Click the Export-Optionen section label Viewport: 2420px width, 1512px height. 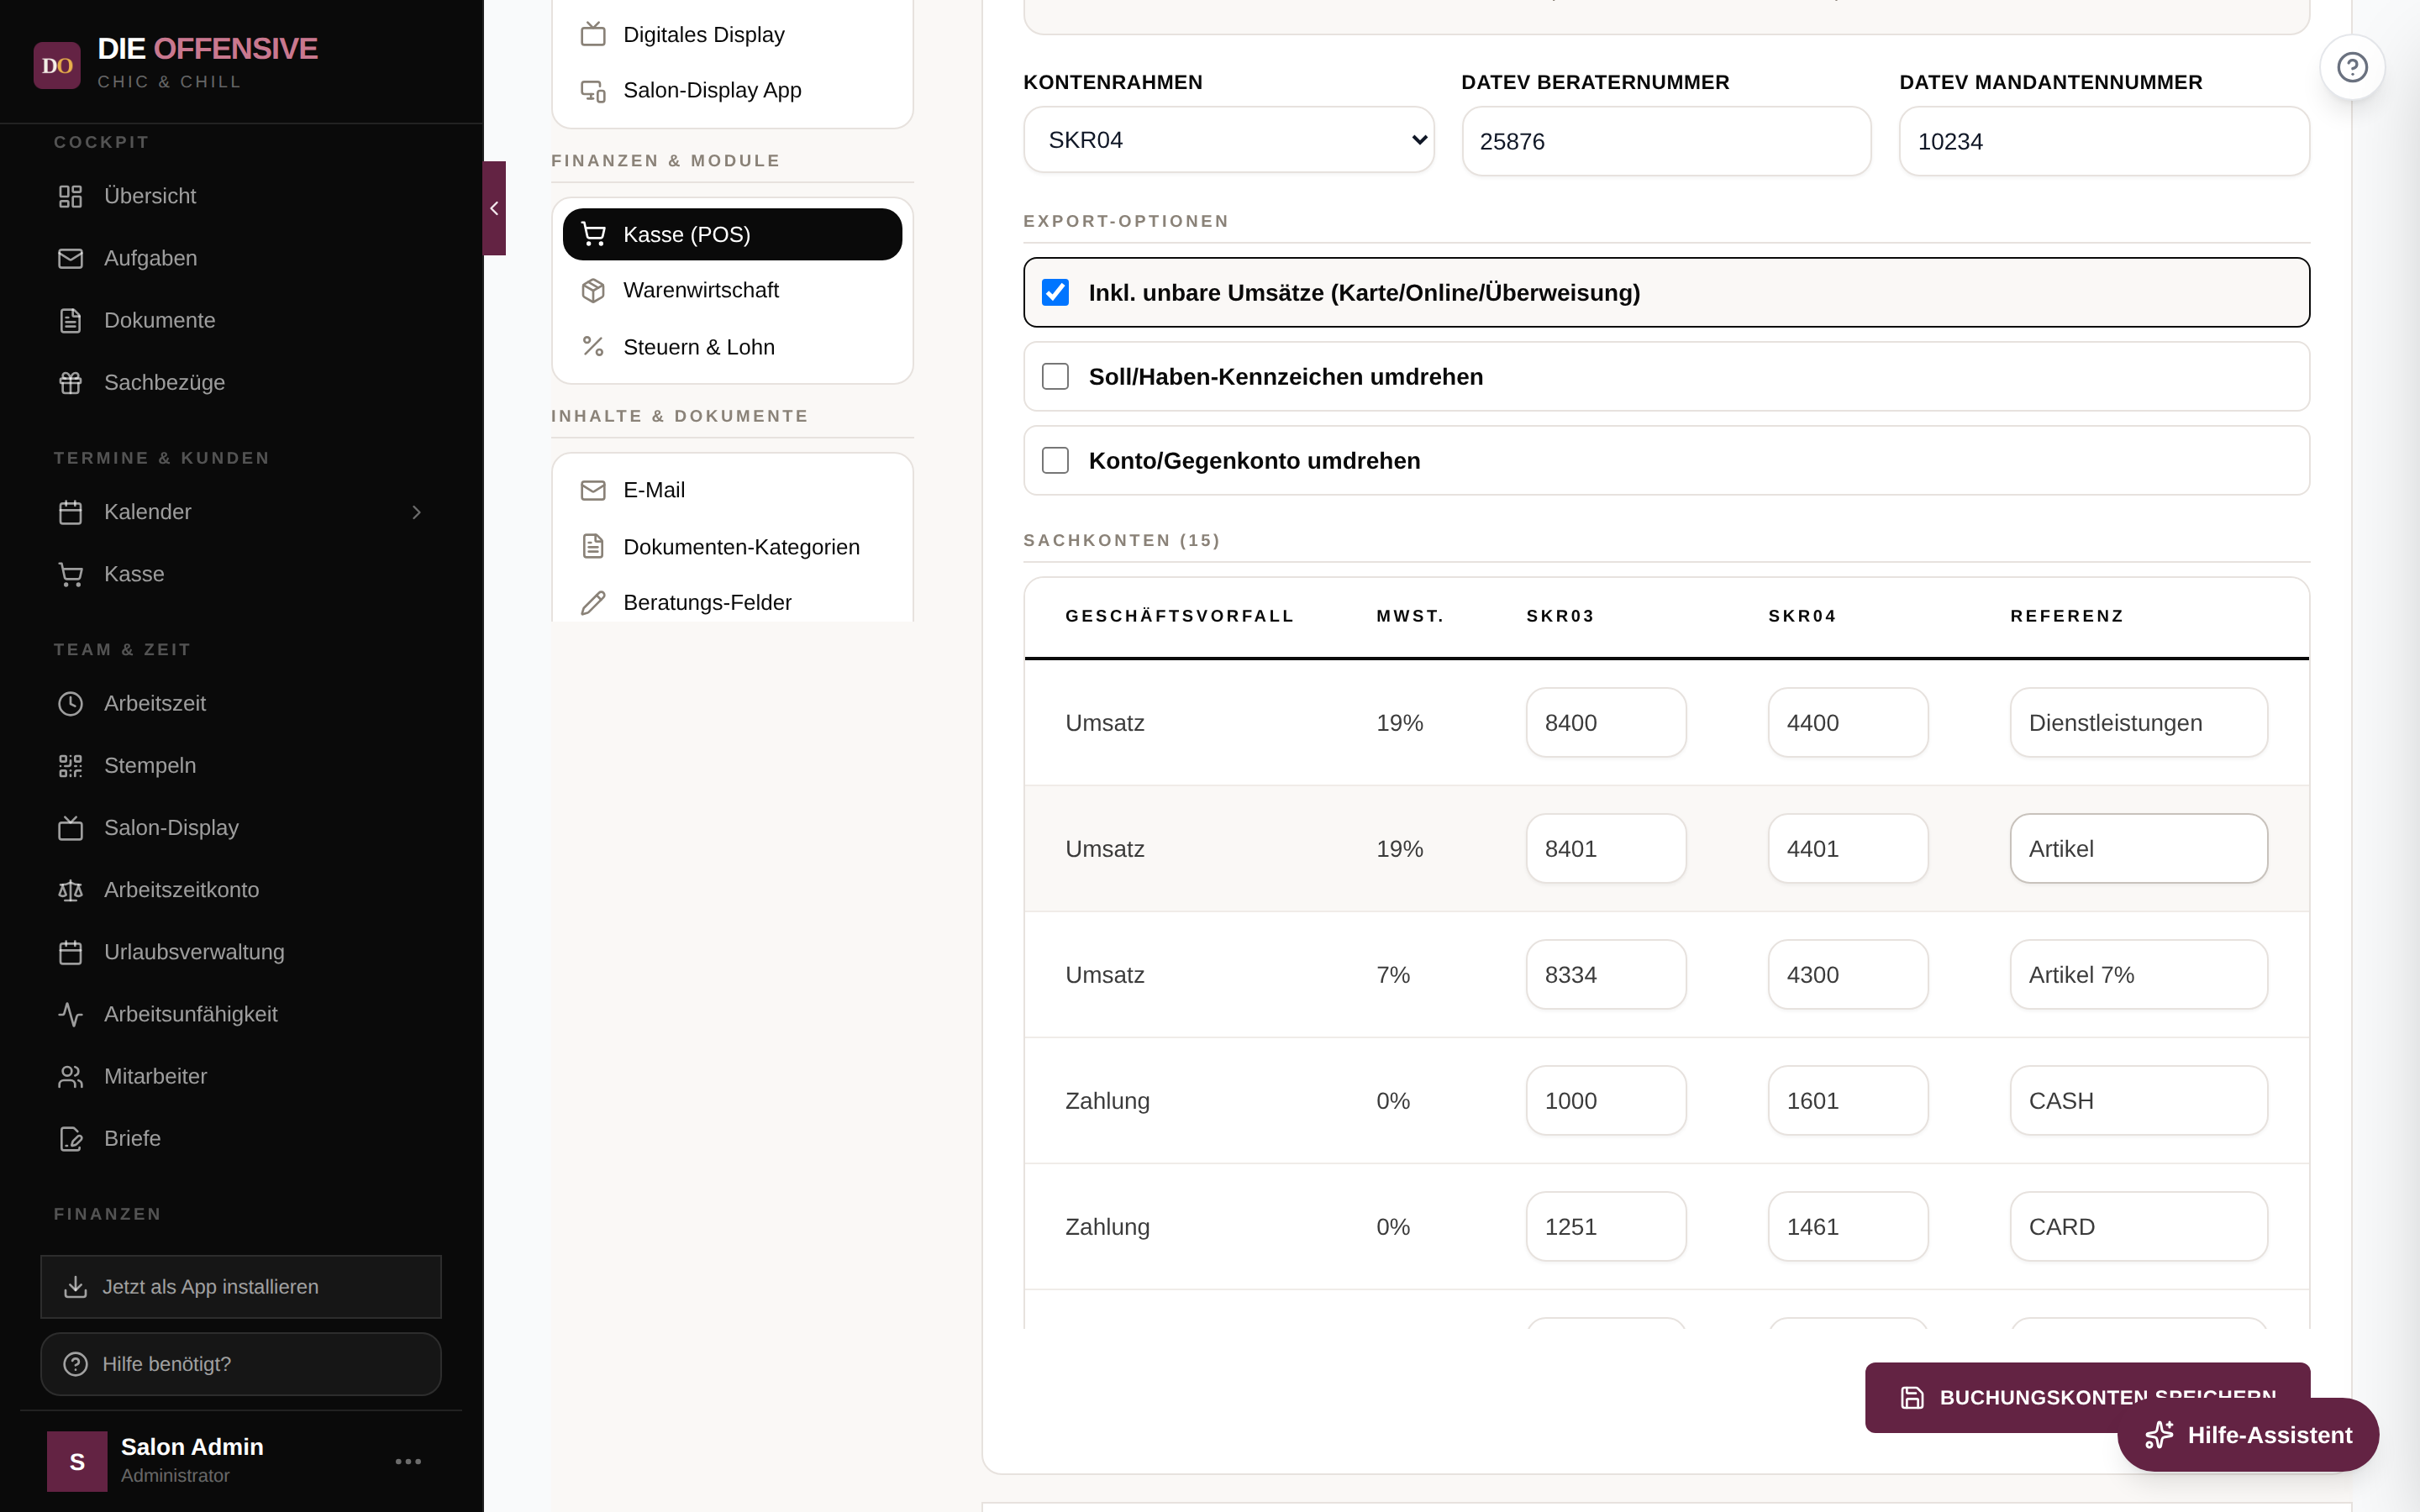click(x=1125, y=221)
